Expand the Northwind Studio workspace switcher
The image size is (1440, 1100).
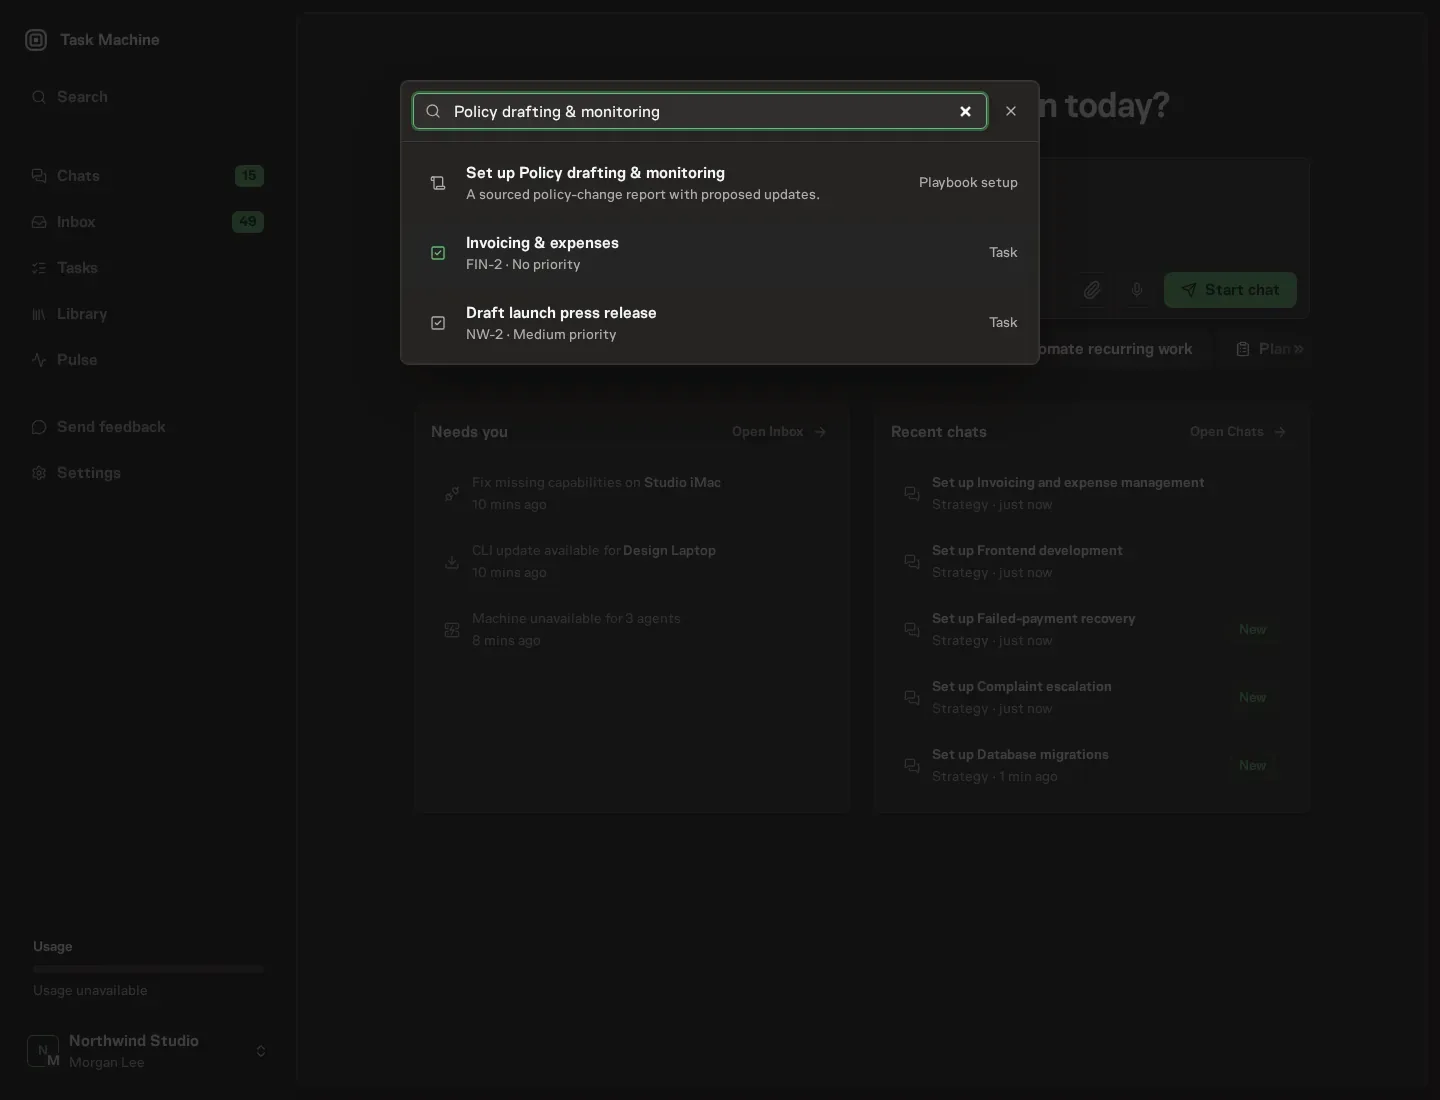148,1051
